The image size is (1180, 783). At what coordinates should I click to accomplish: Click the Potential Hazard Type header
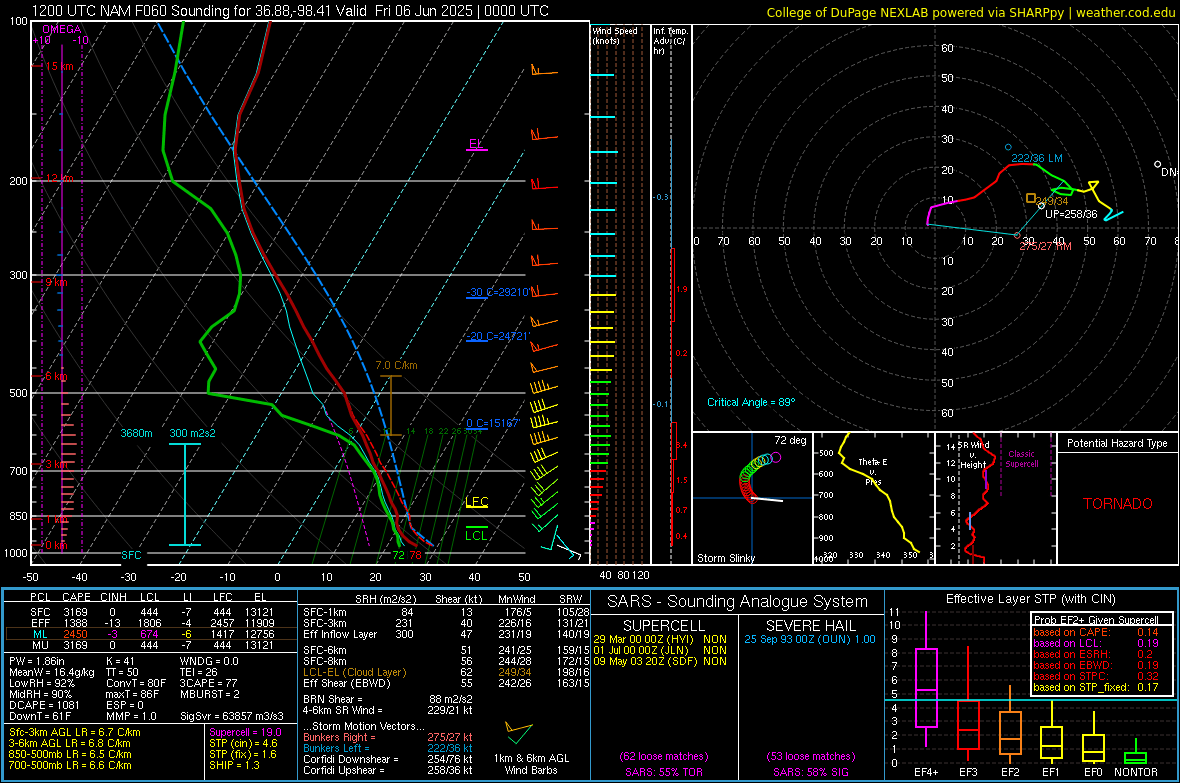click(x=1117, y=443)
